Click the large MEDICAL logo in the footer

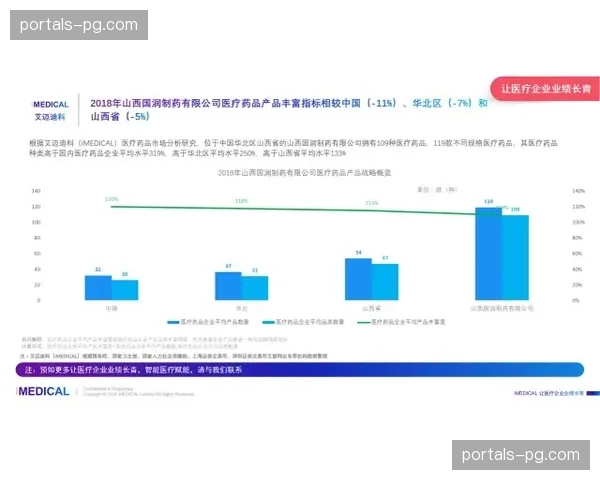click(43, 392)
